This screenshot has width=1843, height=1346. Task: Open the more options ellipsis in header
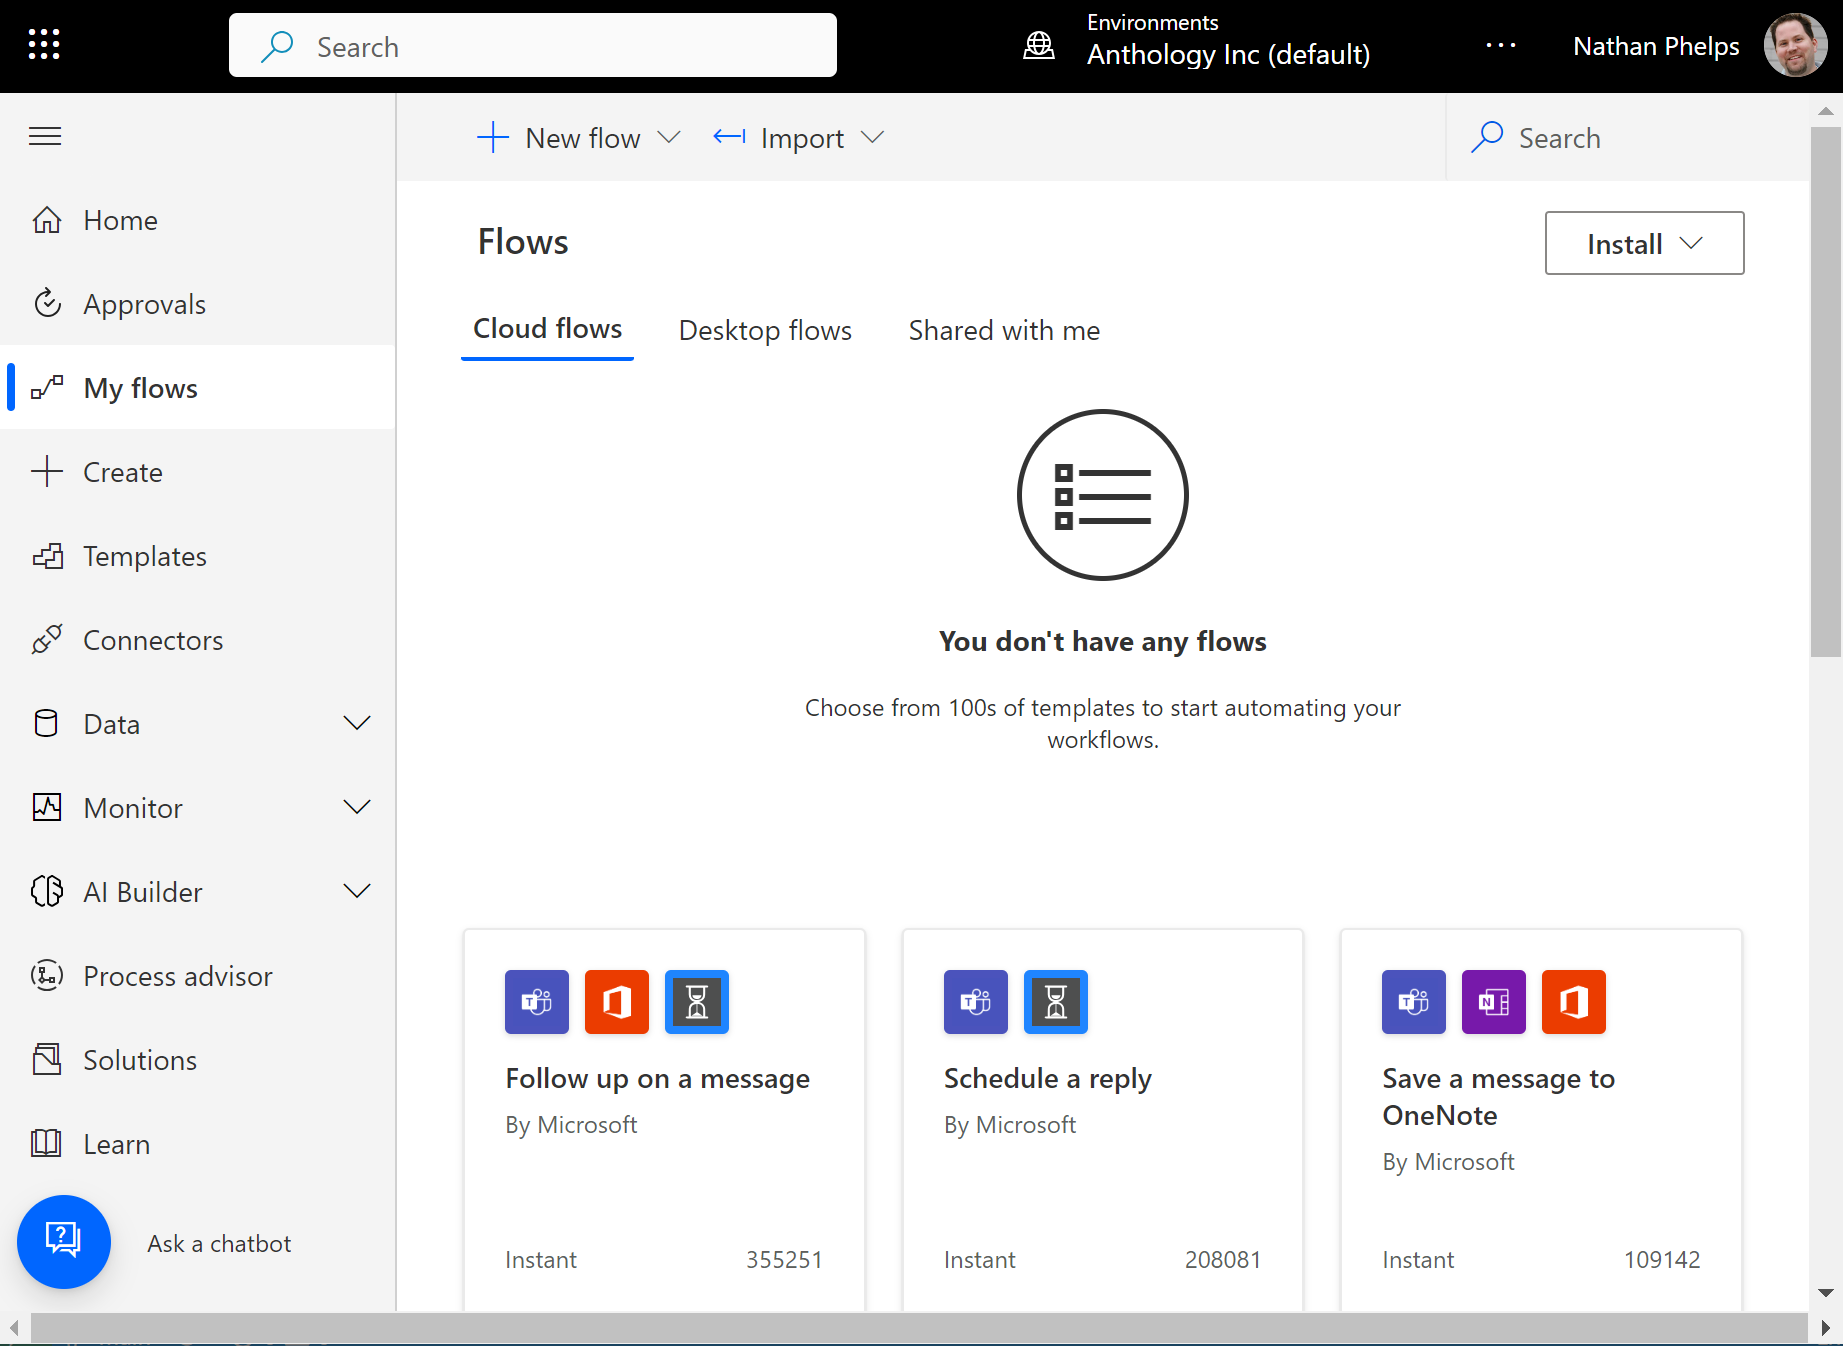(1500, 46)
